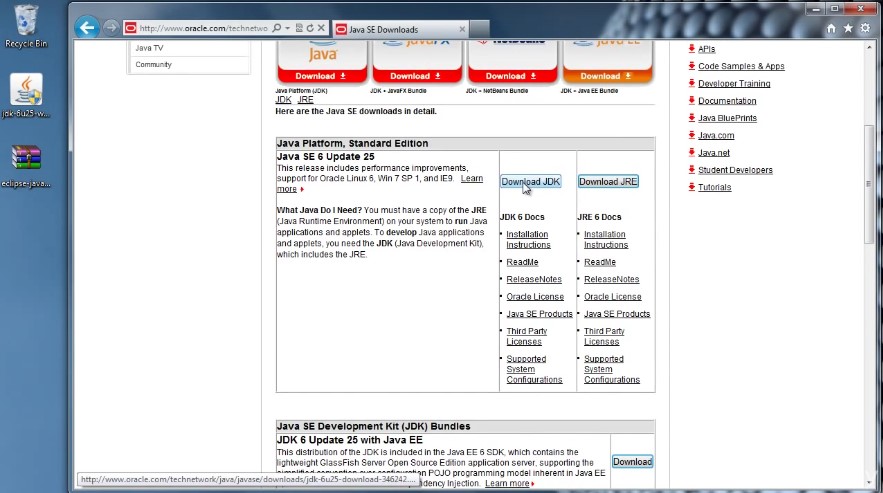
Task: Open JDK 6 Third Party Licenses link
Action: click(527, 336)
